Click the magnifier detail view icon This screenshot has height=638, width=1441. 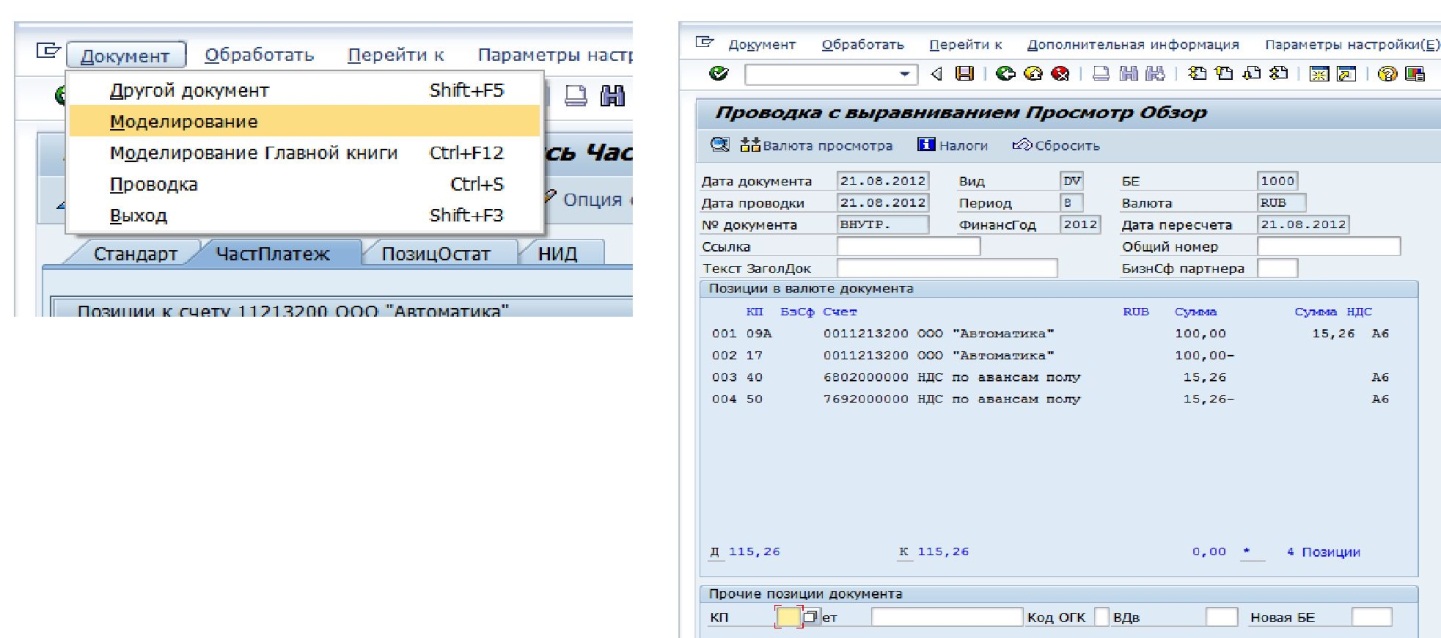click(720, 146)
